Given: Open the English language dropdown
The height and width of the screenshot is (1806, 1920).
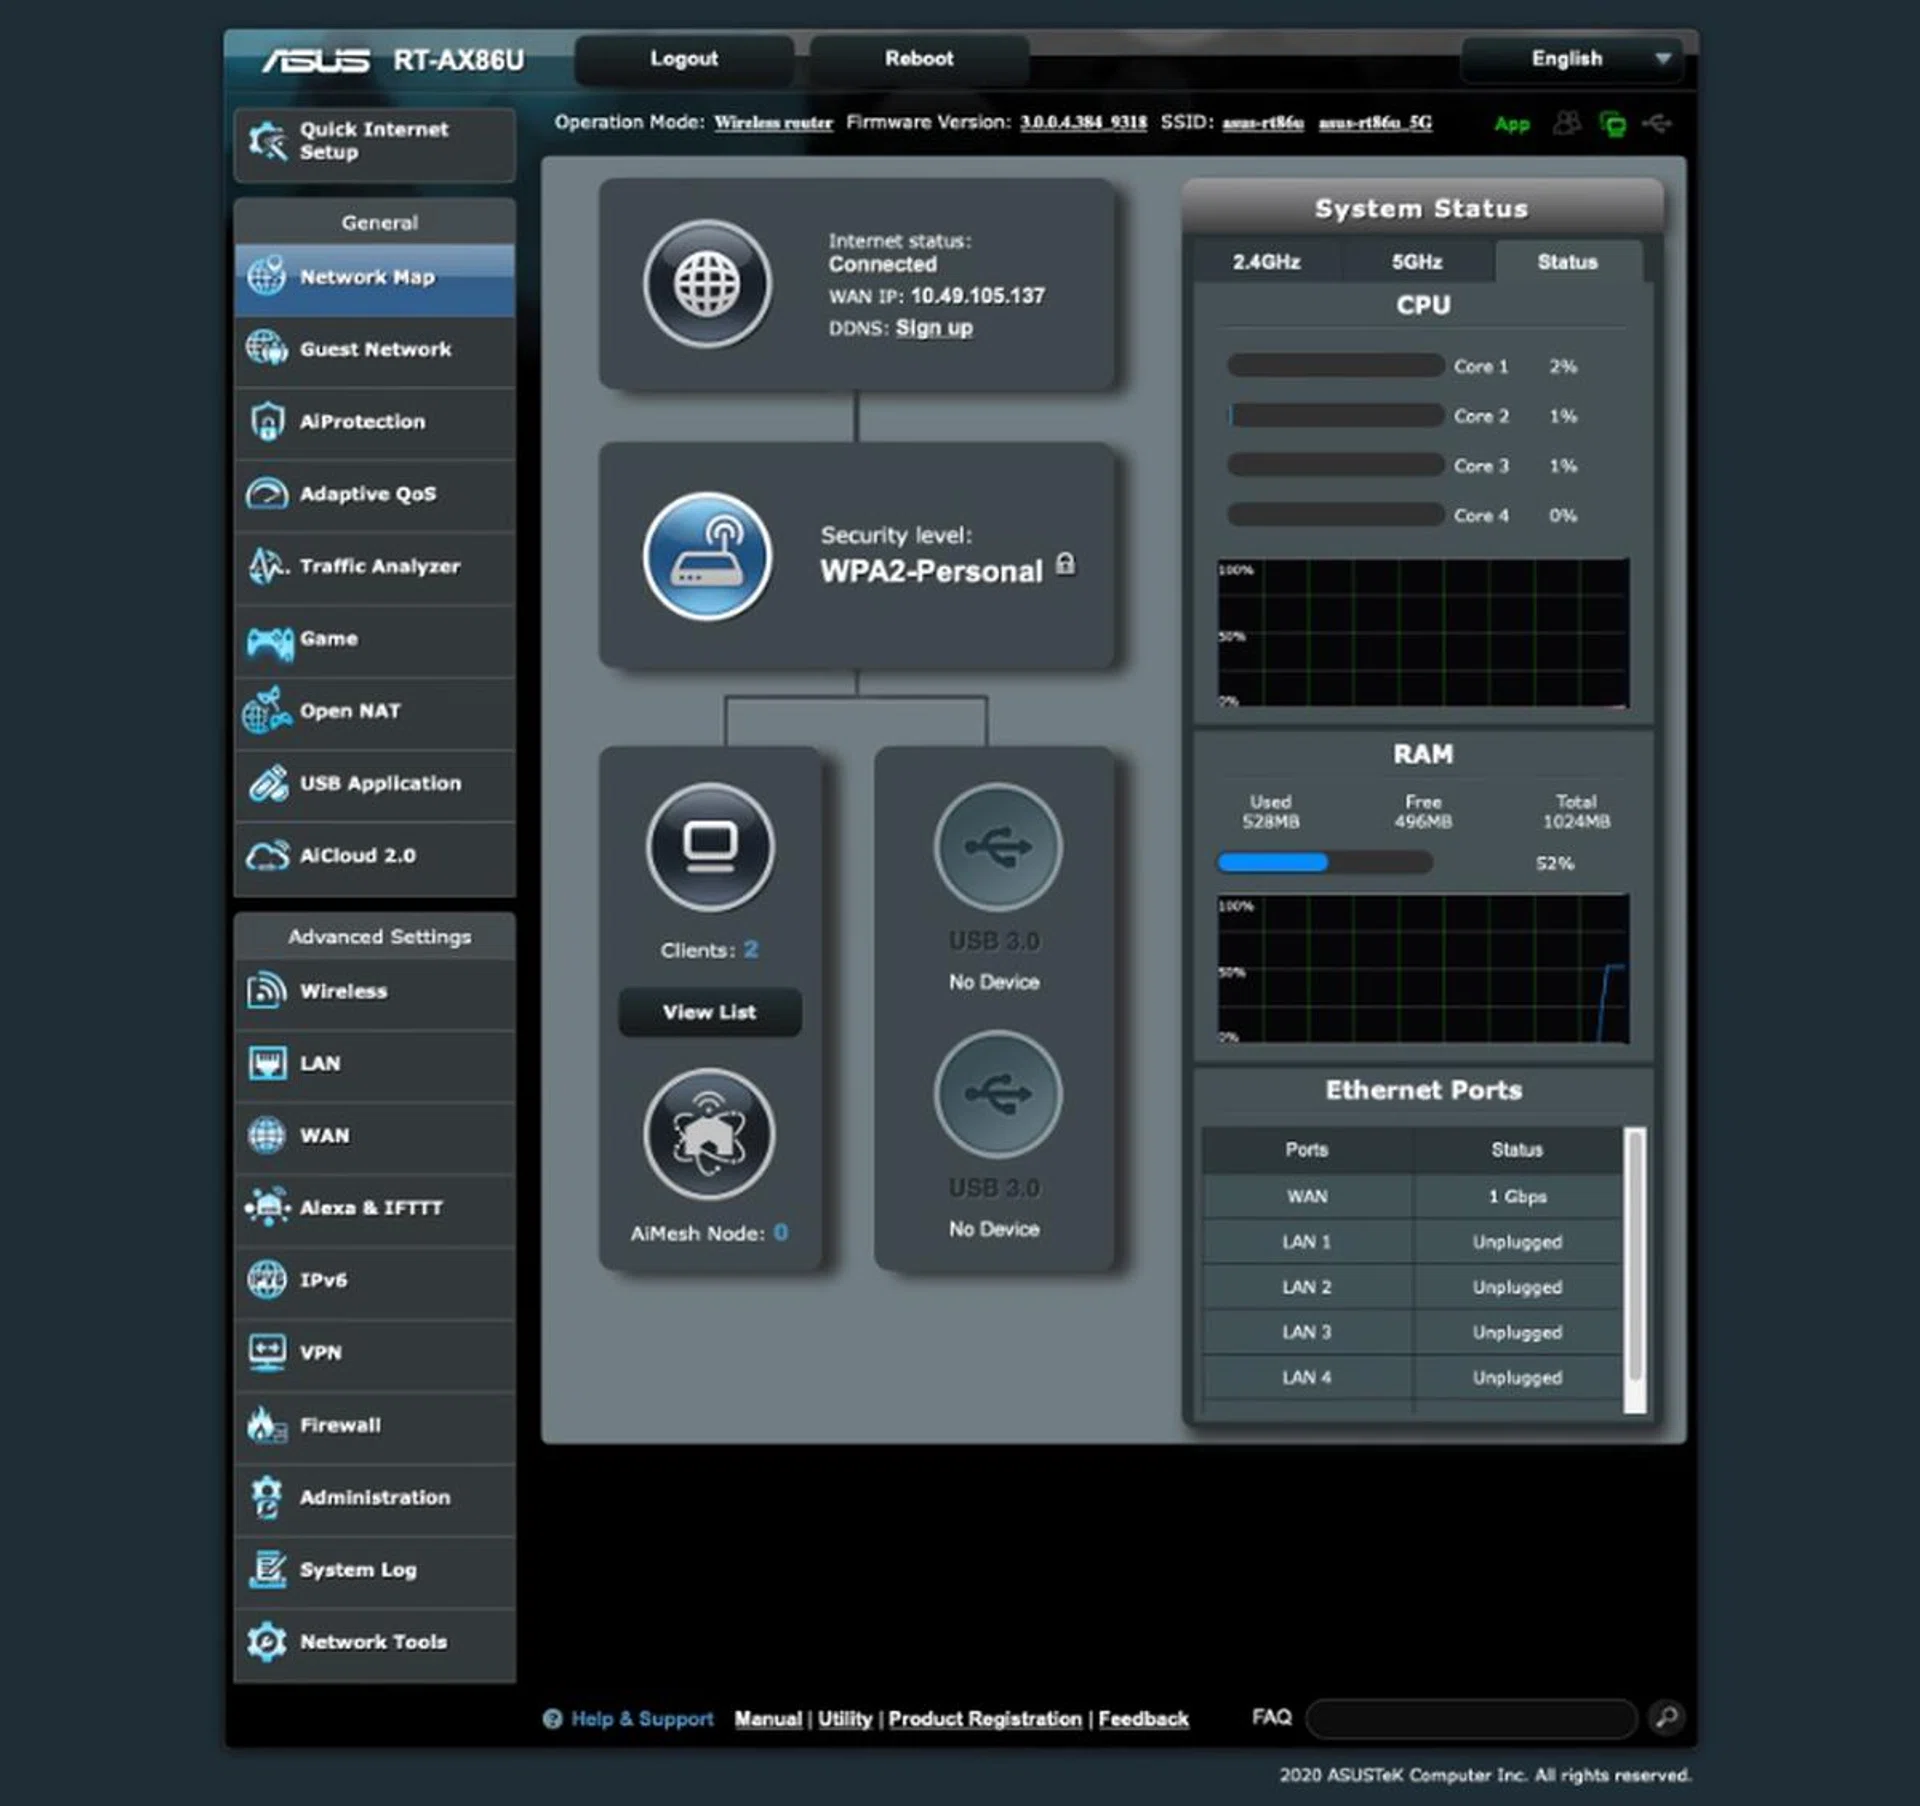Looking at the screenshot, I should (1569, 59).
